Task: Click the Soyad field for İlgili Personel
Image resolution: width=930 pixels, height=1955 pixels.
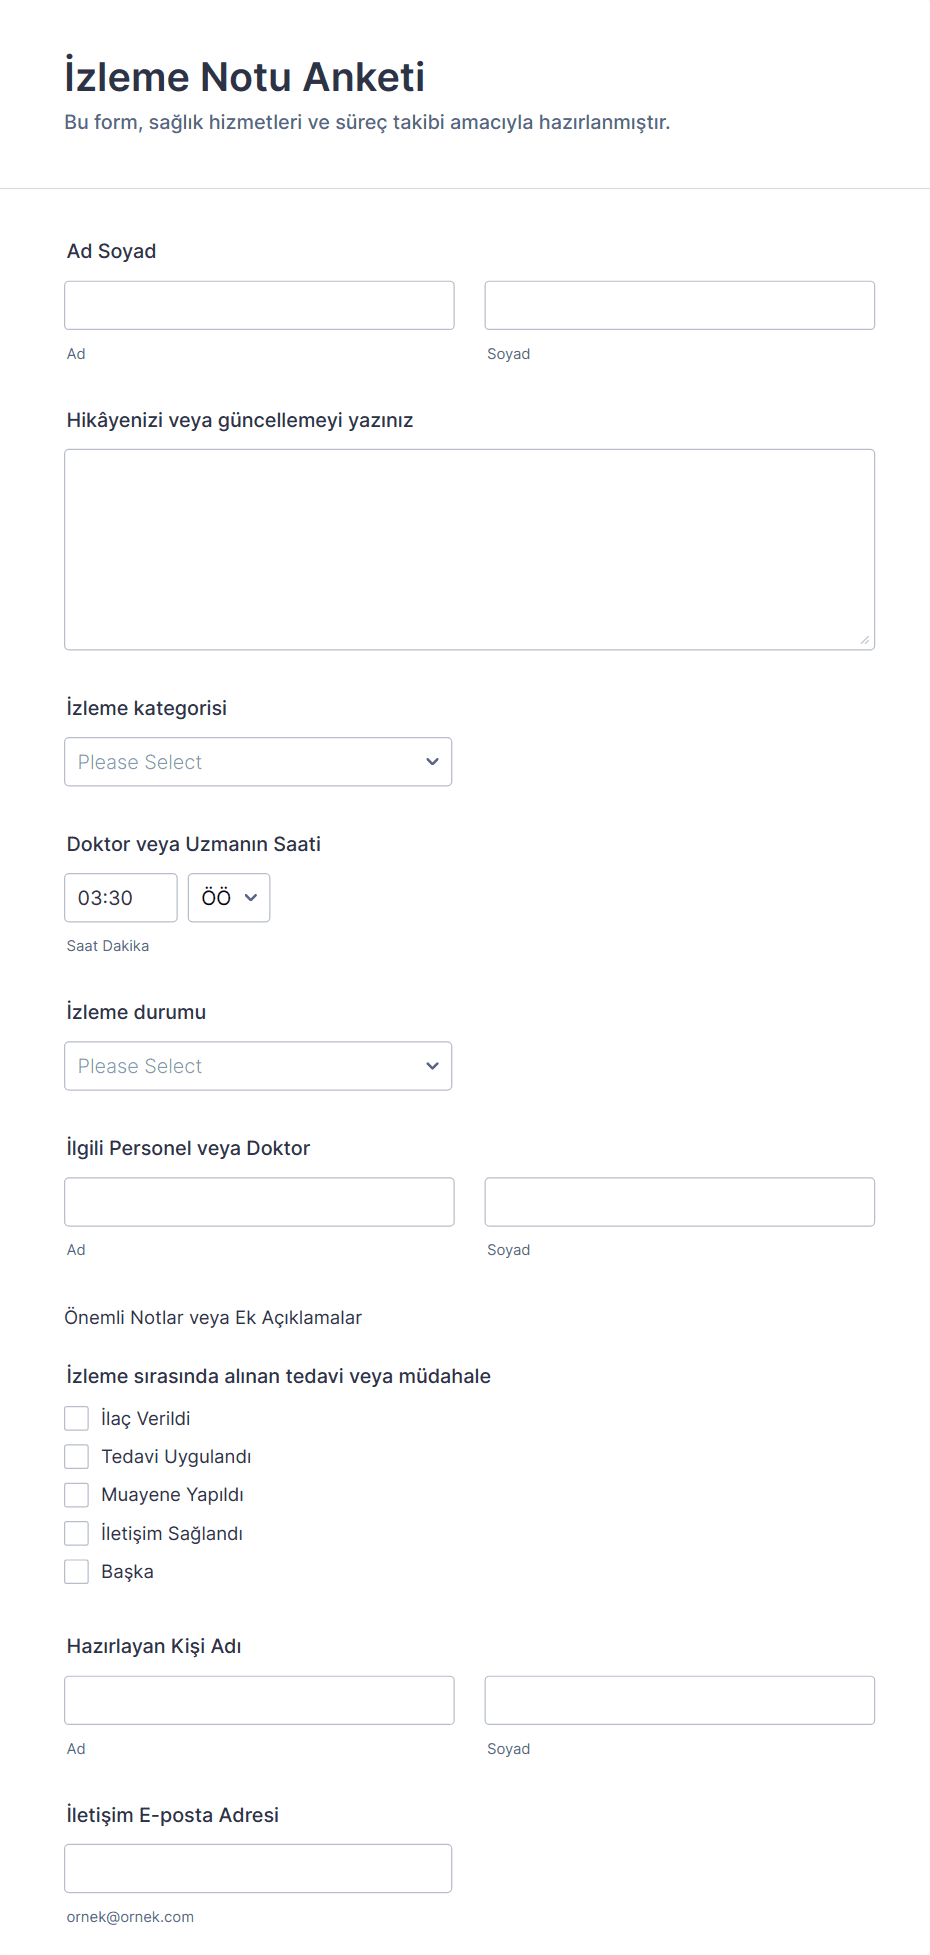Action: pos(679,1202)
